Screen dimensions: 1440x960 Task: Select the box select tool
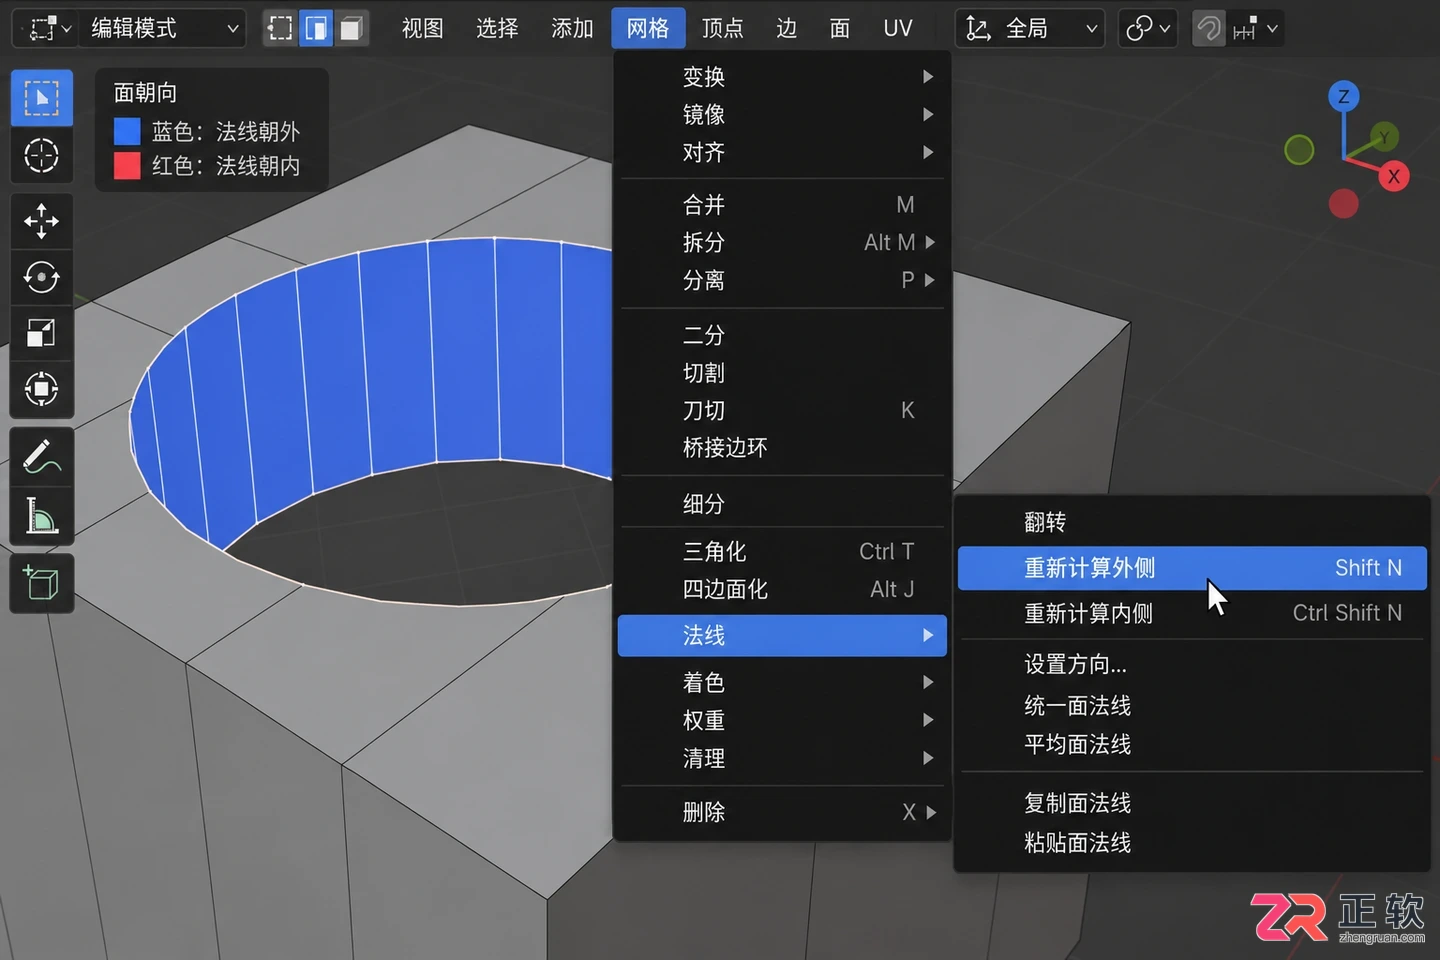(x=41, y=98)
